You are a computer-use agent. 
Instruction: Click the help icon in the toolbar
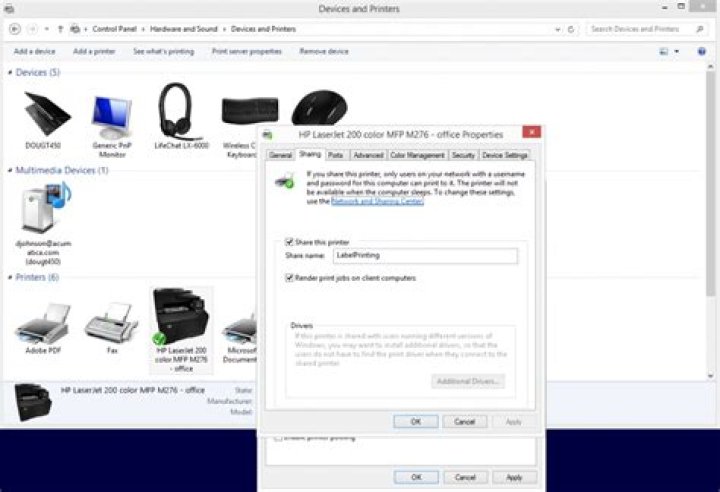(701, 51)
